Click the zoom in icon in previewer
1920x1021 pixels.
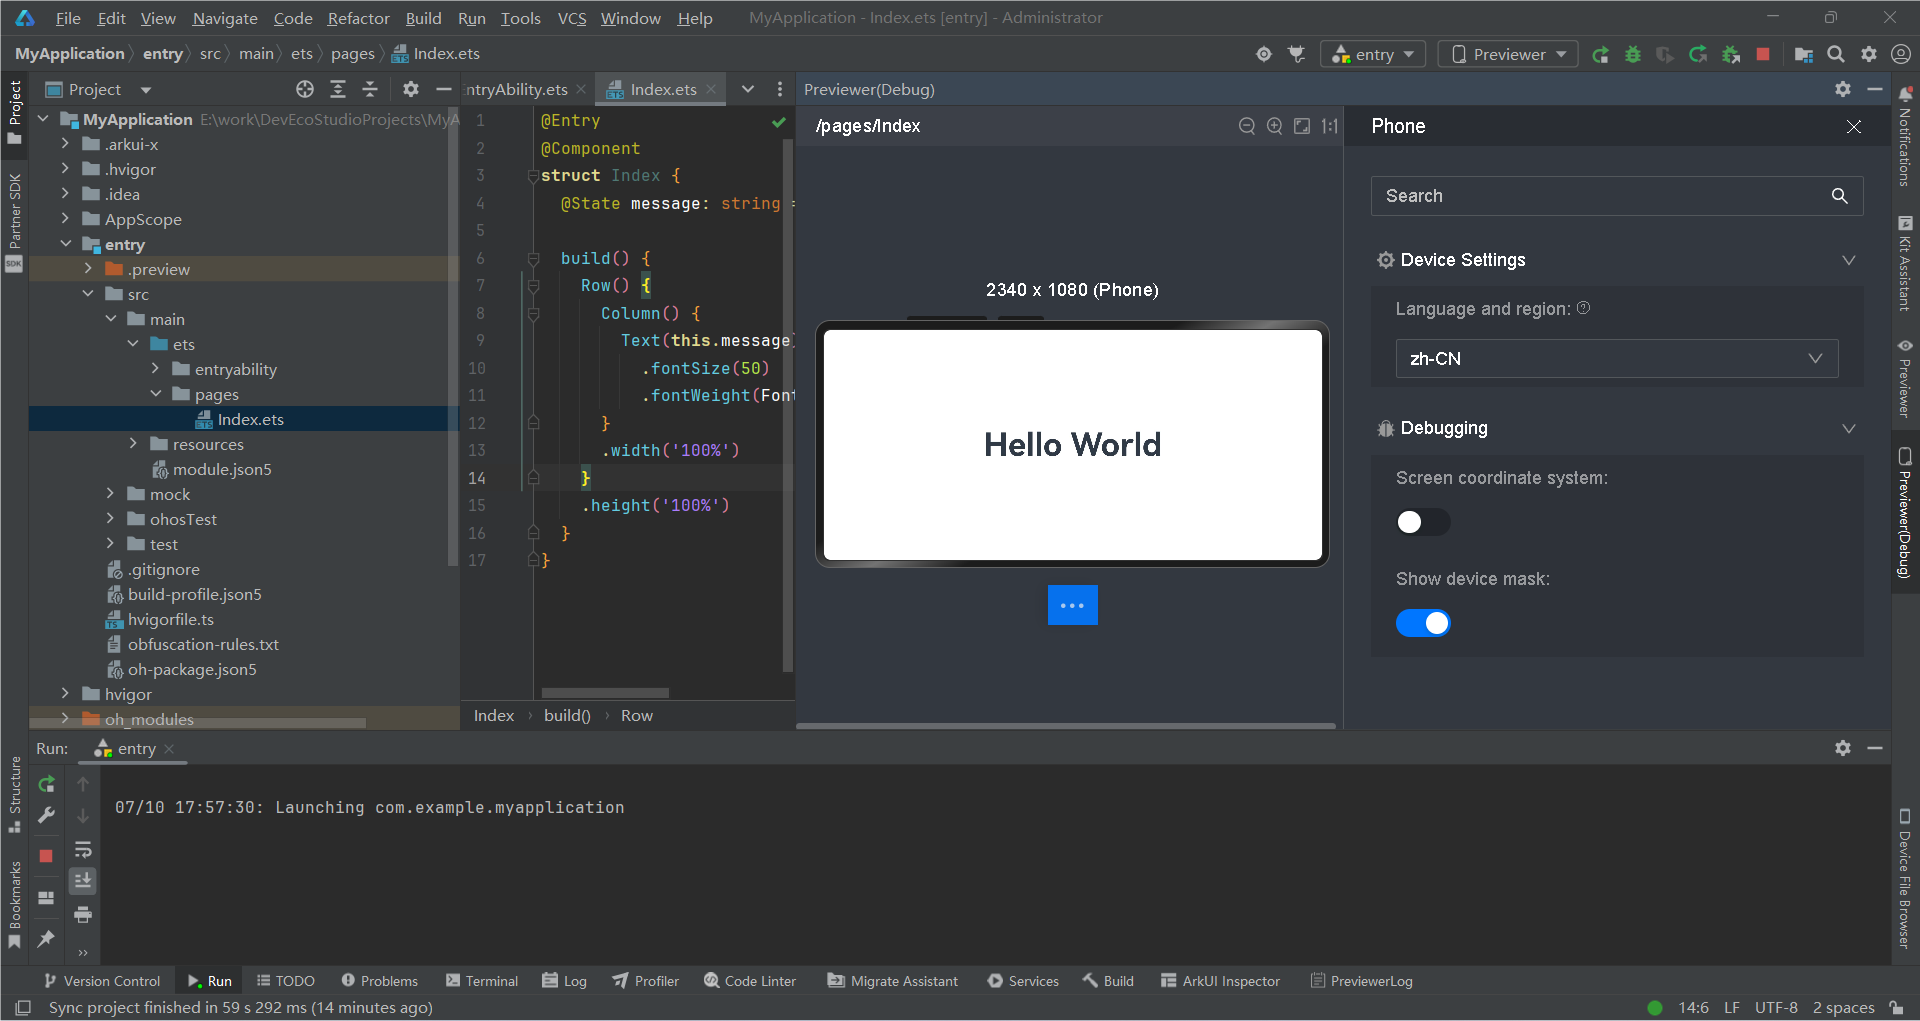pos(1274,126)
